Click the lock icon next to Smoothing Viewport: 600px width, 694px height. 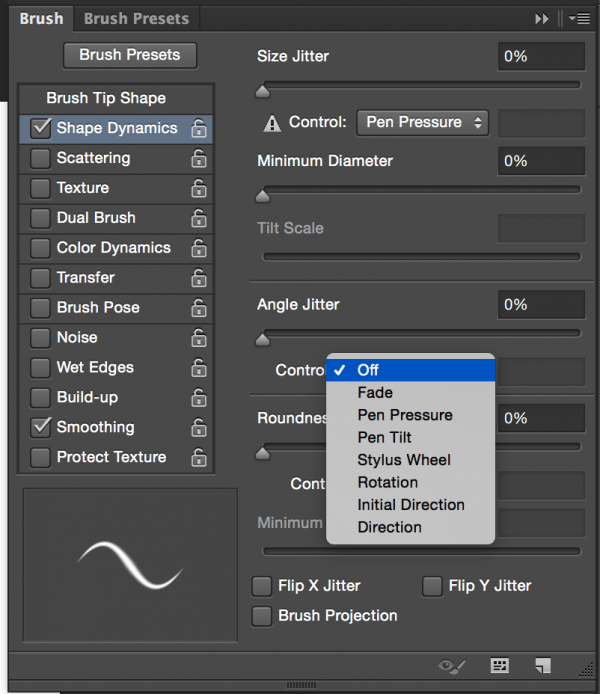pyautogui.click(x=199, y=427)
